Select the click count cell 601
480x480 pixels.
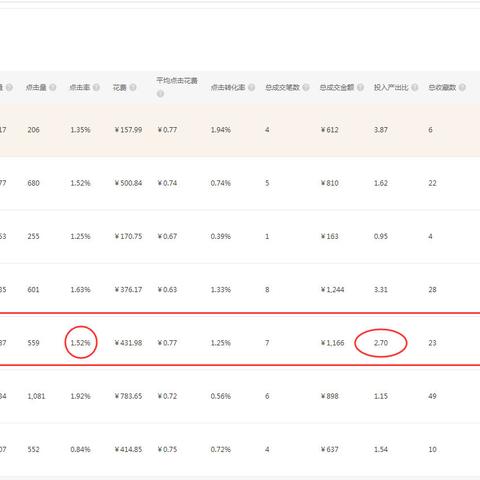[x=33, y=290]
